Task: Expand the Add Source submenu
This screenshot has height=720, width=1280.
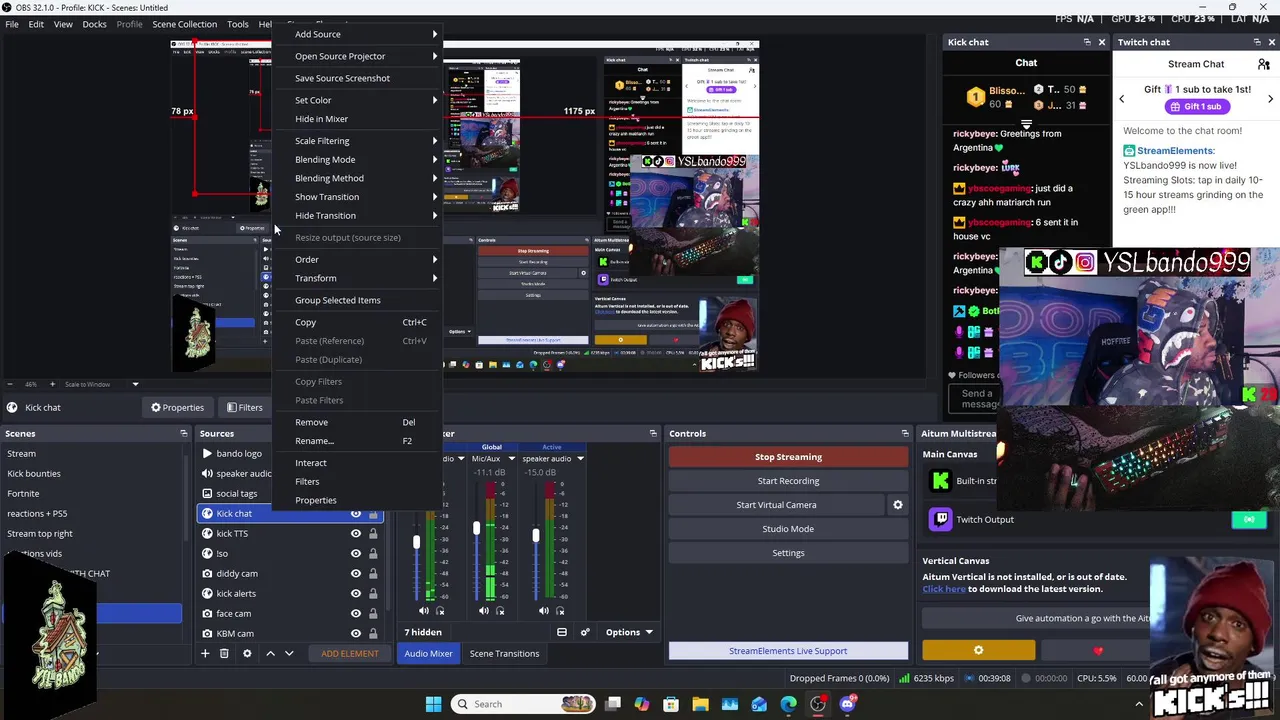Action: pos(357,34)
